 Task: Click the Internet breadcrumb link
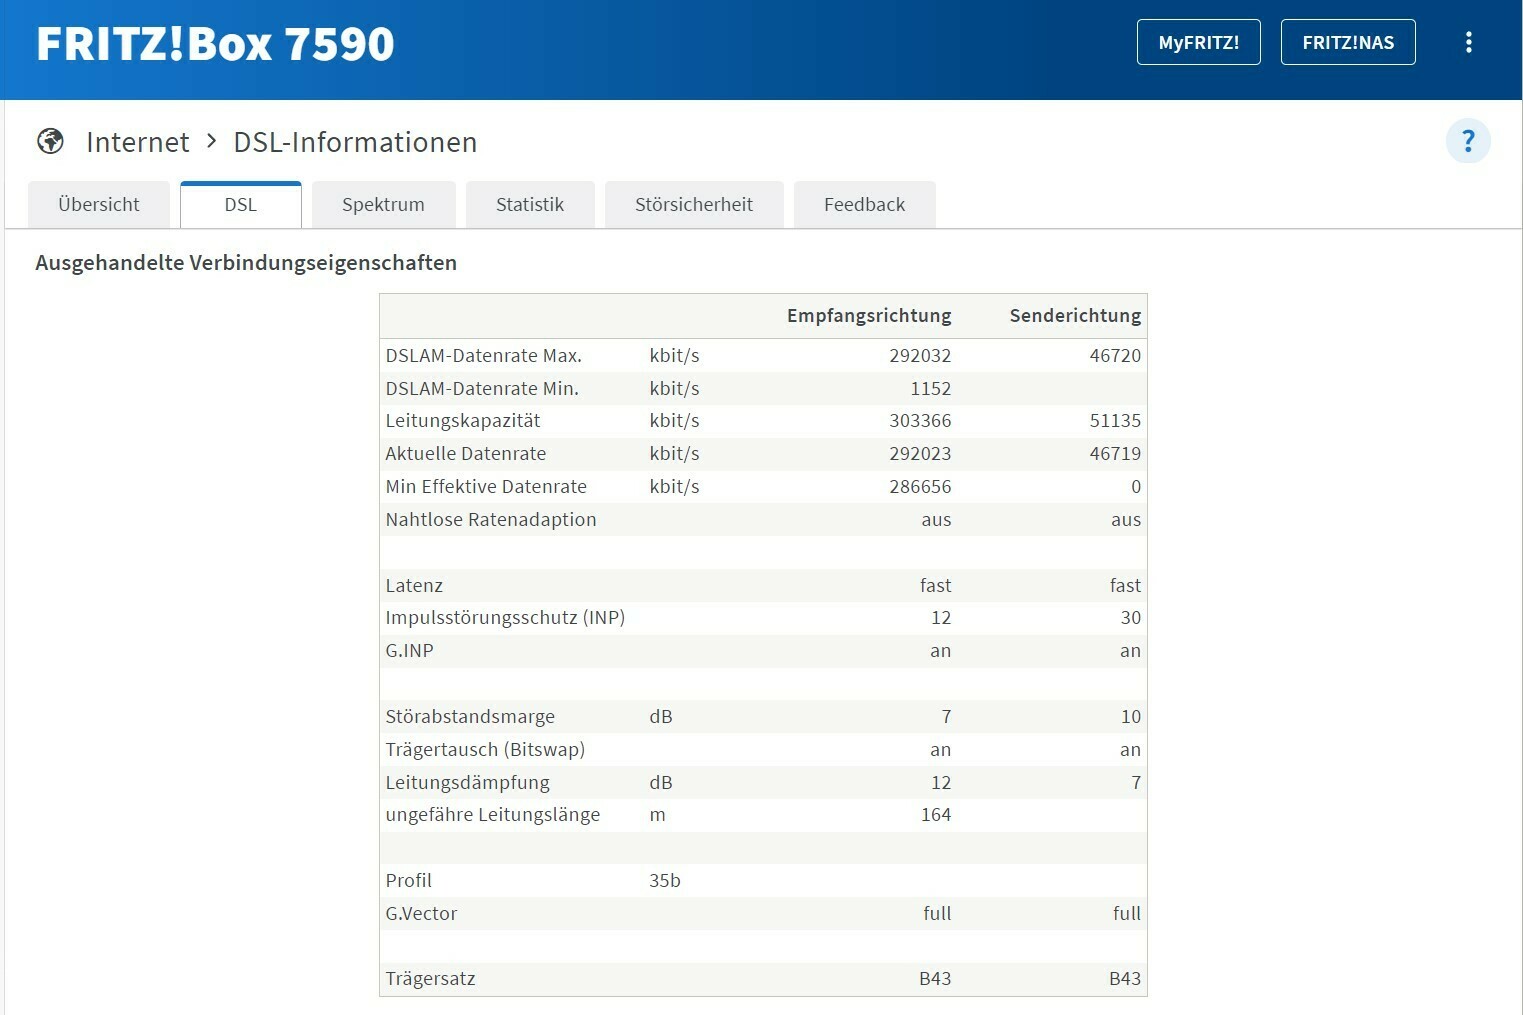point(138,142)
